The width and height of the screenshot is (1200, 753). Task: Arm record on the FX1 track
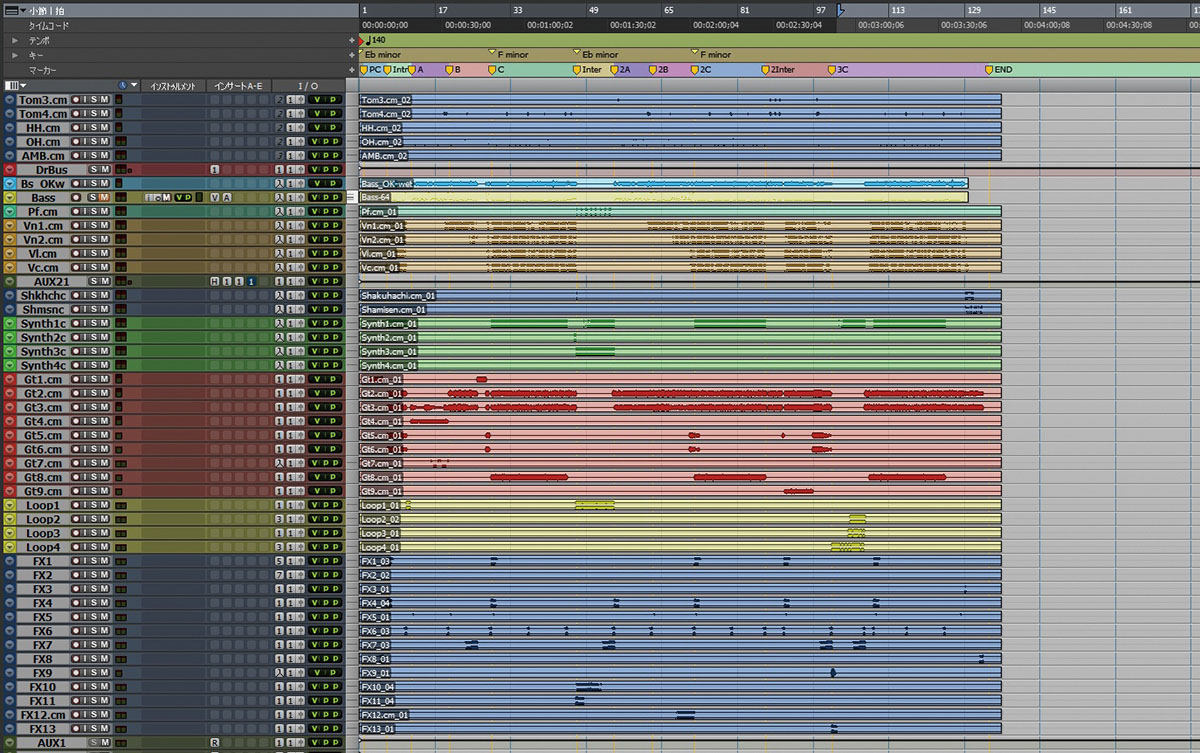tap(76, 562)
